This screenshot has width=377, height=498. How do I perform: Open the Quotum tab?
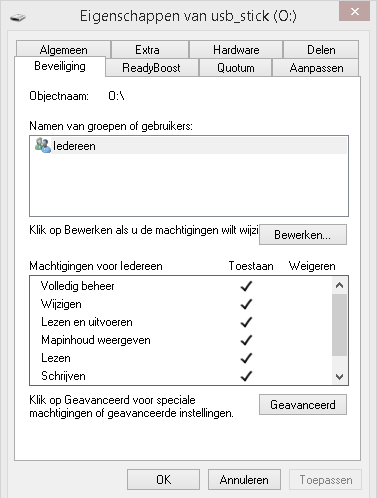click(236, 68)
